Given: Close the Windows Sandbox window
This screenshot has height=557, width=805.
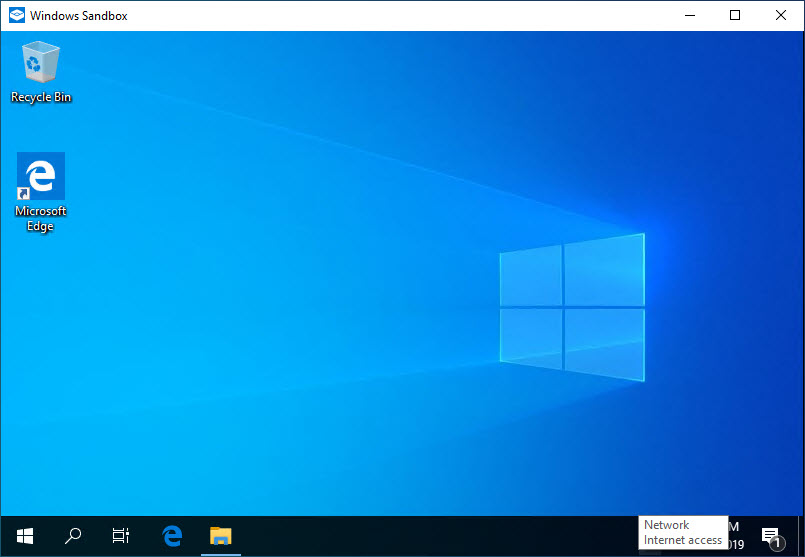Looking at the screenshot, I should (x=780, y=15).
